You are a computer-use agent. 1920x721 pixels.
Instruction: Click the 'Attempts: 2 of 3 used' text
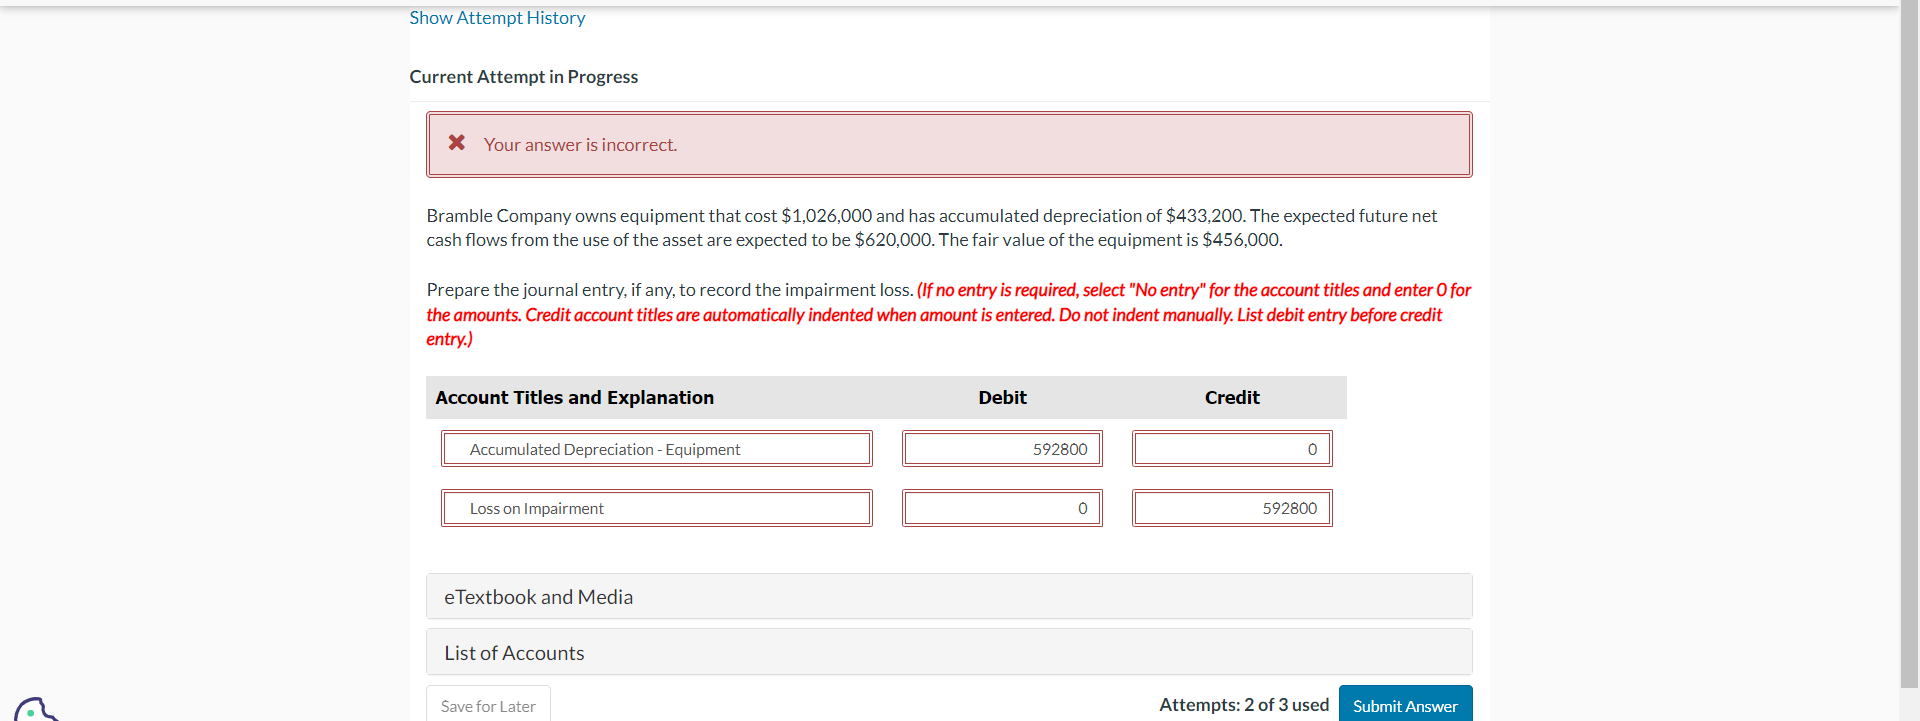tap(1244, 705)
